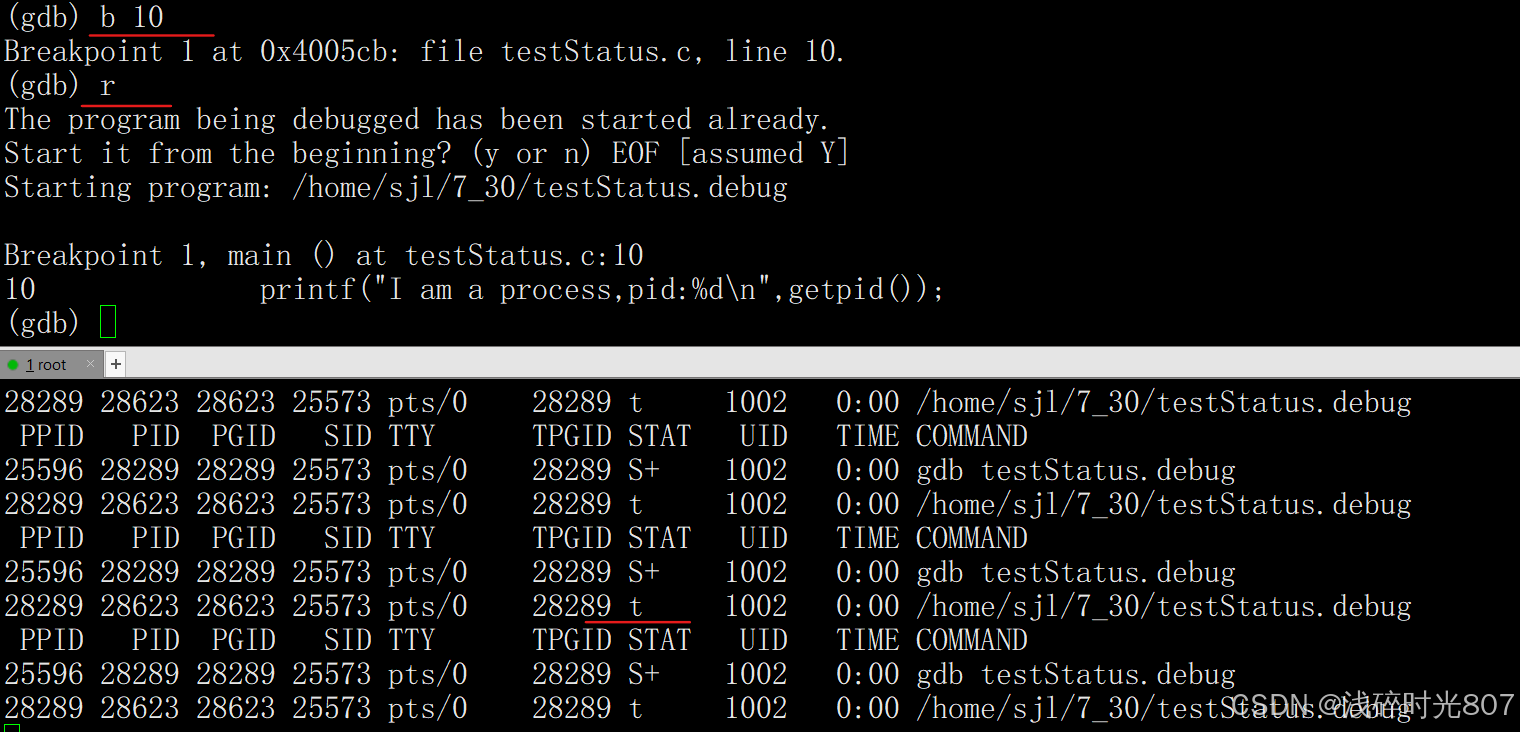1520x732 pixels.
Task: Click 'EOF [assumed Y]' text in the gdb output
Action: point(730,154)
